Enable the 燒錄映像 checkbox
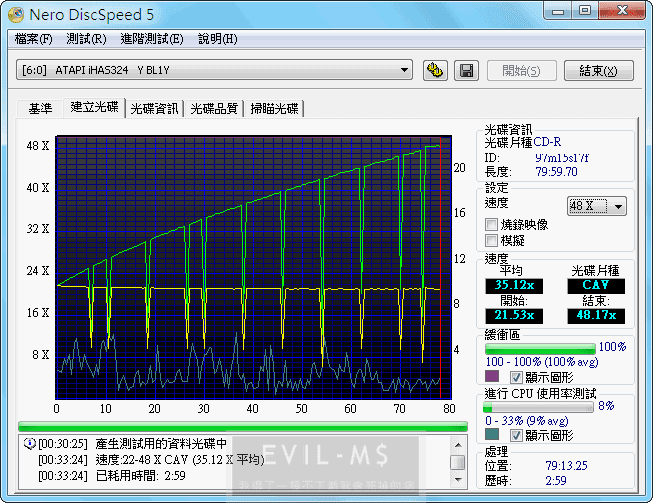Image resolution: width=653 pixels, height=503 pixels. tap(491, 225)
